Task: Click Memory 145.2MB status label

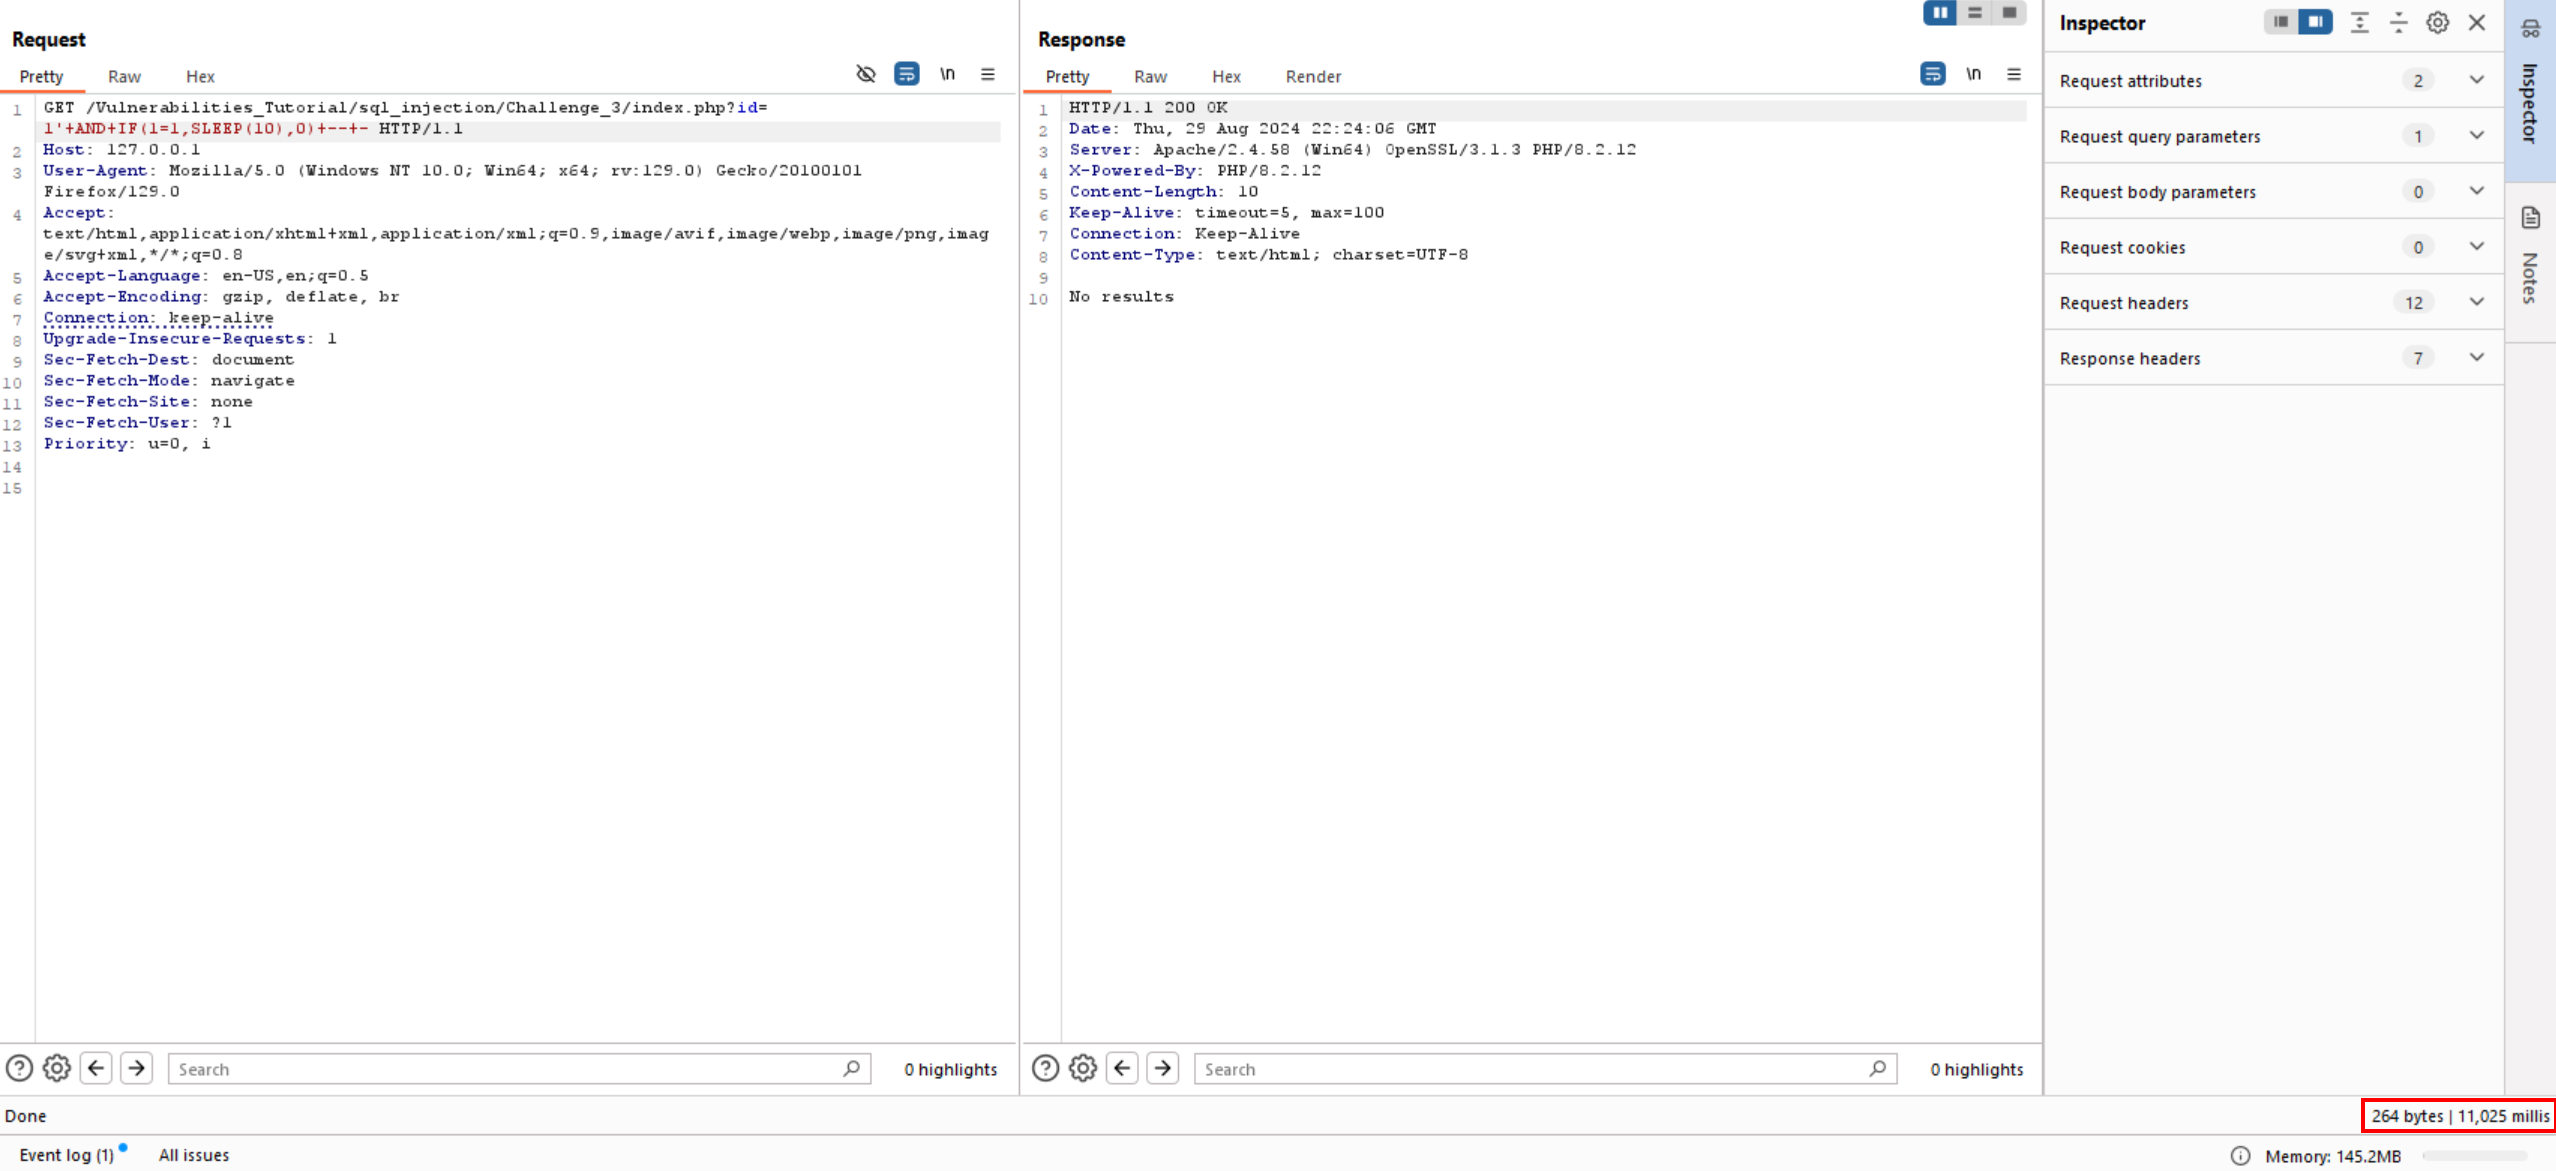Action: pyautogui.click(x=2333, y=1156)
